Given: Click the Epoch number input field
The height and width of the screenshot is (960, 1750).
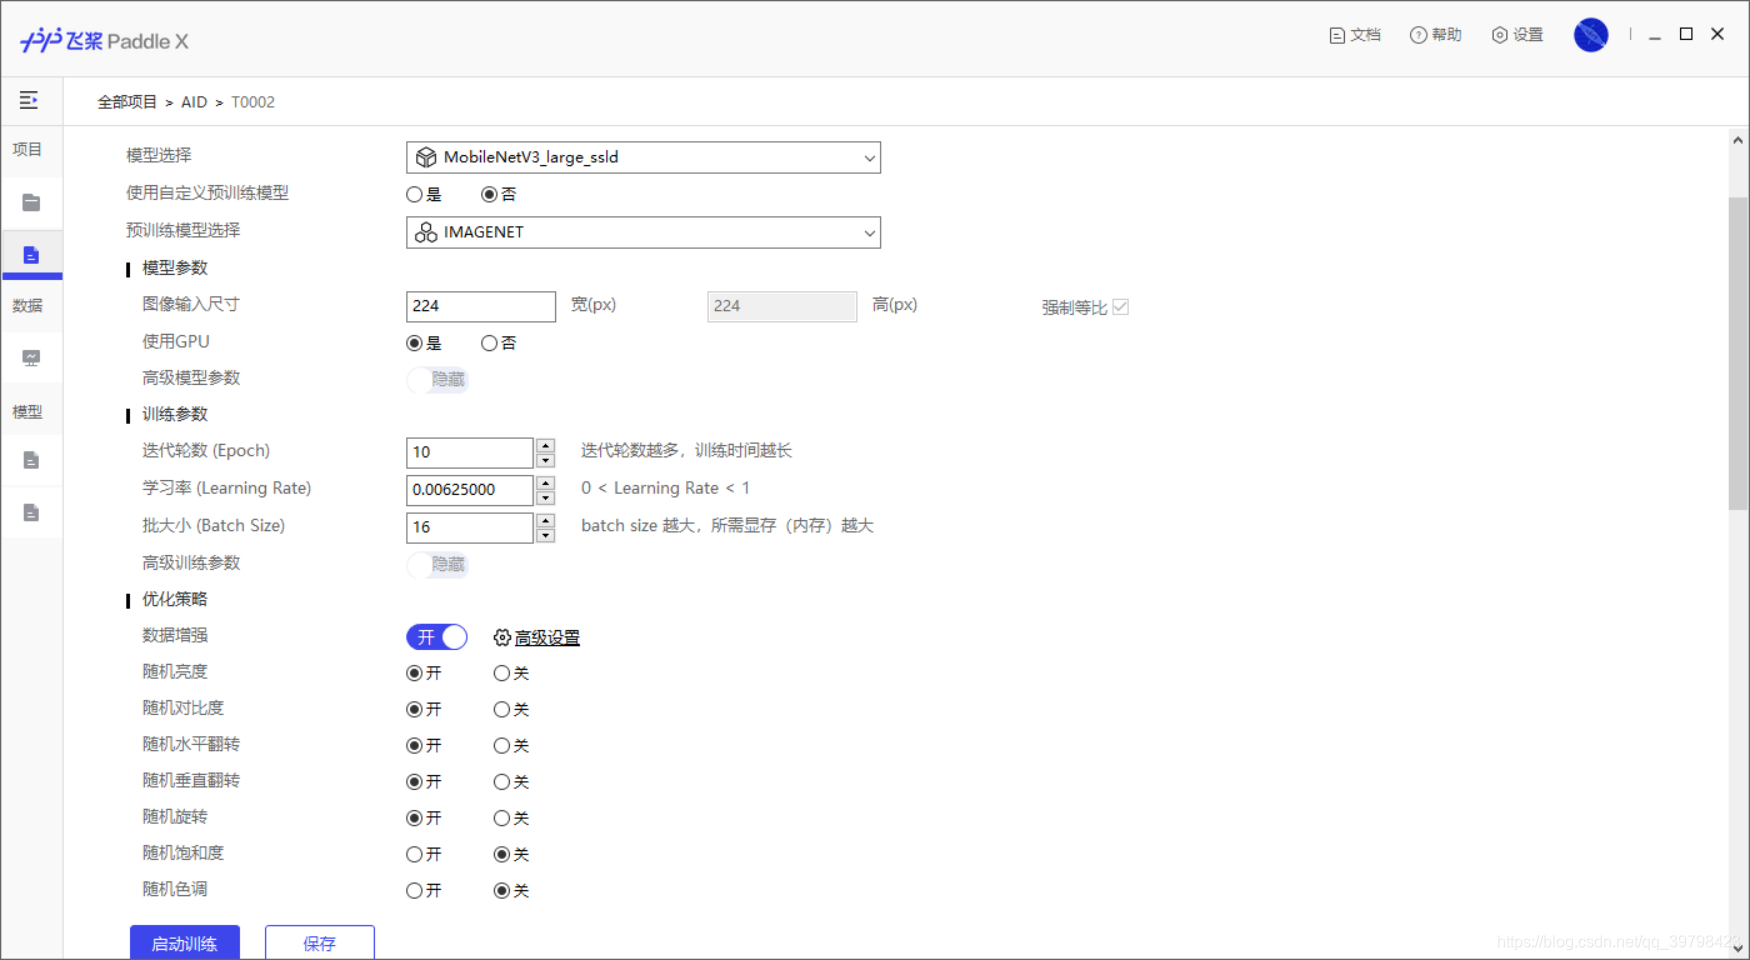Looking at the screenshot, I should tap(469, 452).
